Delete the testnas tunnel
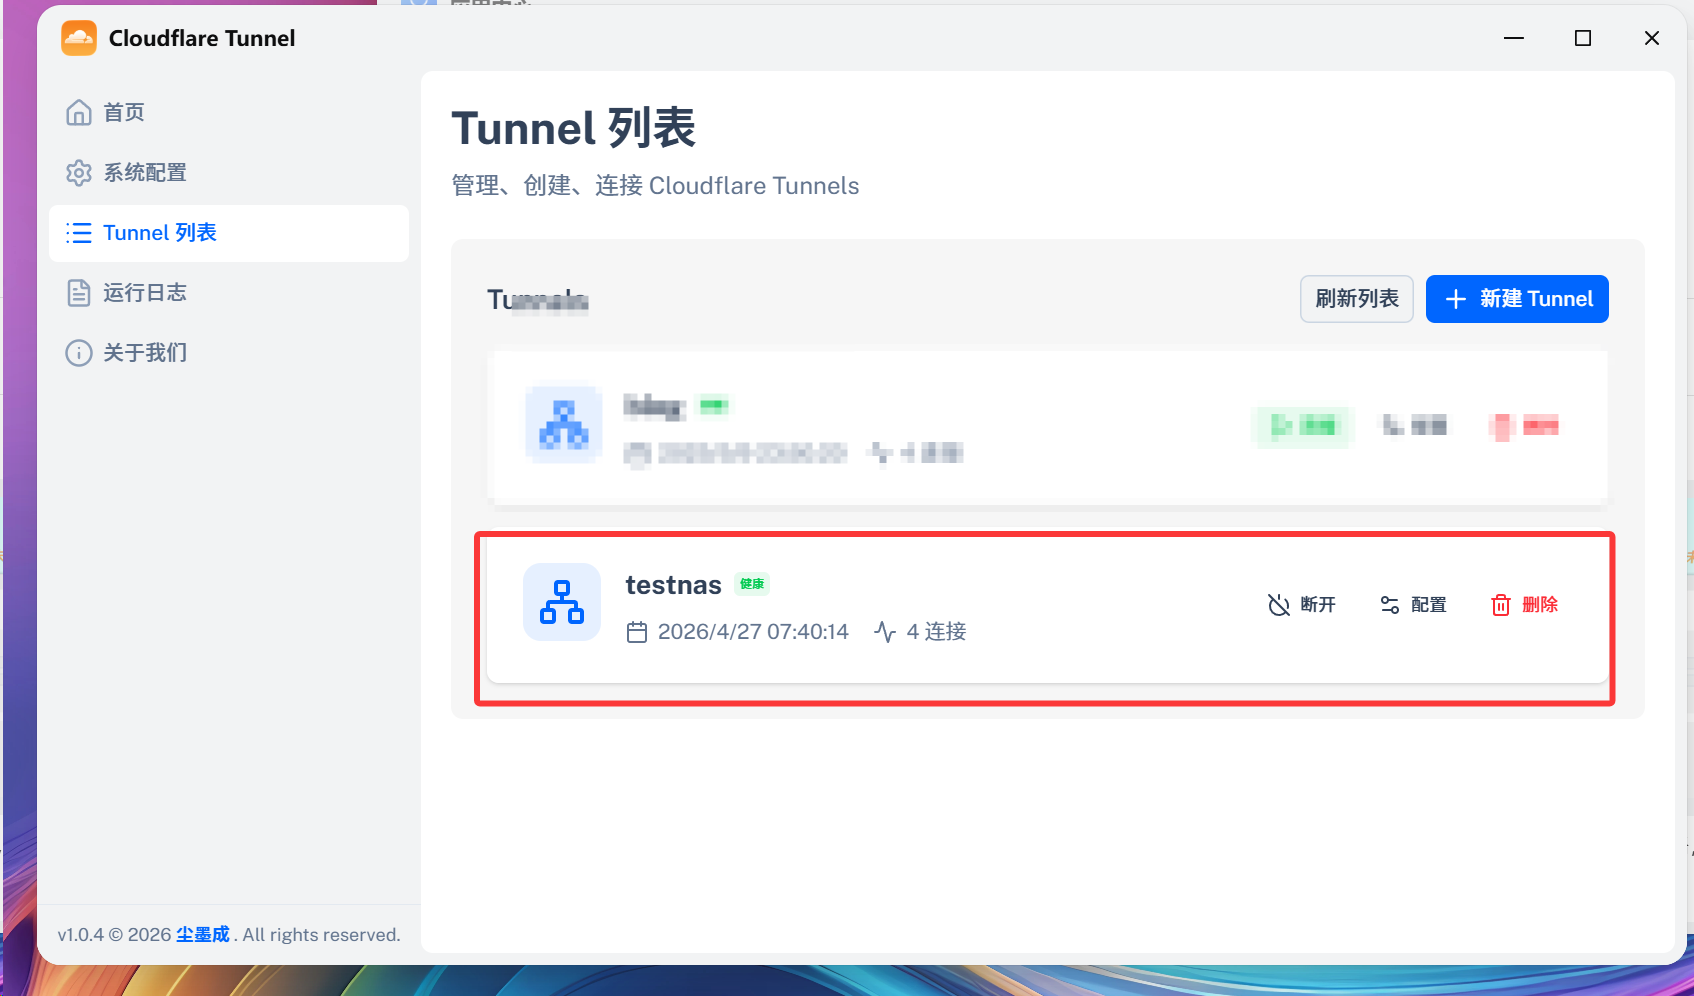 1524,605
